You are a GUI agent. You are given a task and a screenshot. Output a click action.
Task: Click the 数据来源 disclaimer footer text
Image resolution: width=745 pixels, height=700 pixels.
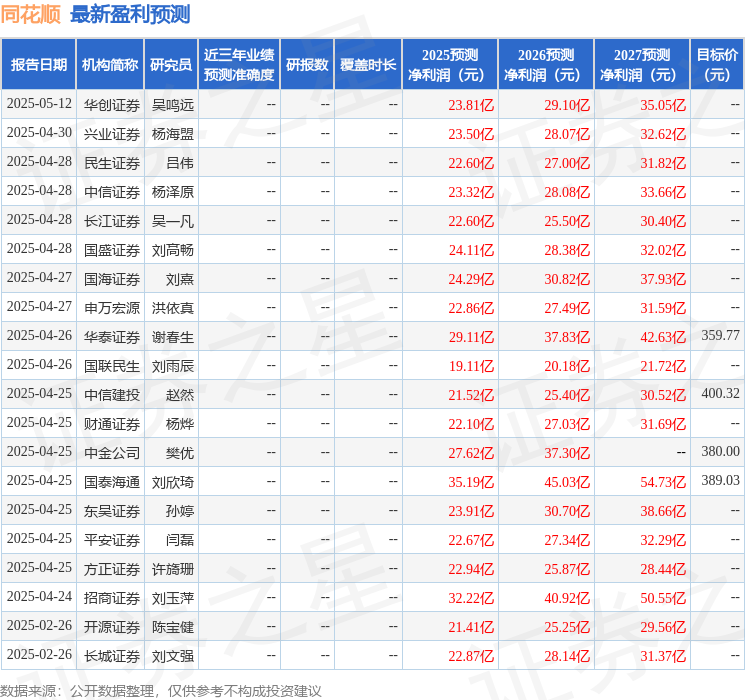click(161, 691)
